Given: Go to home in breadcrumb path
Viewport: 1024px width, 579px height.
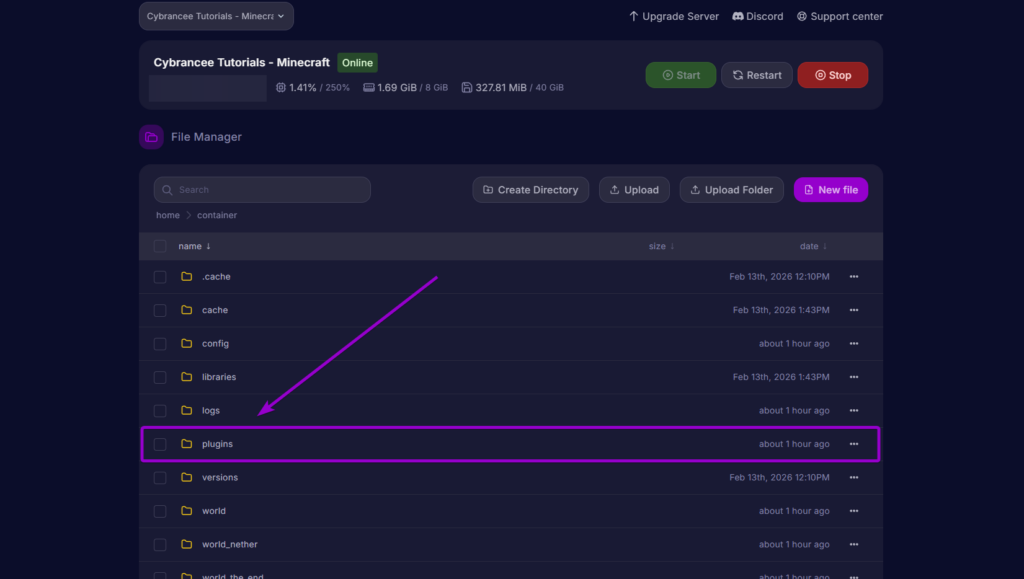Looking at the screenshot, I should click(x=168, y=215).
